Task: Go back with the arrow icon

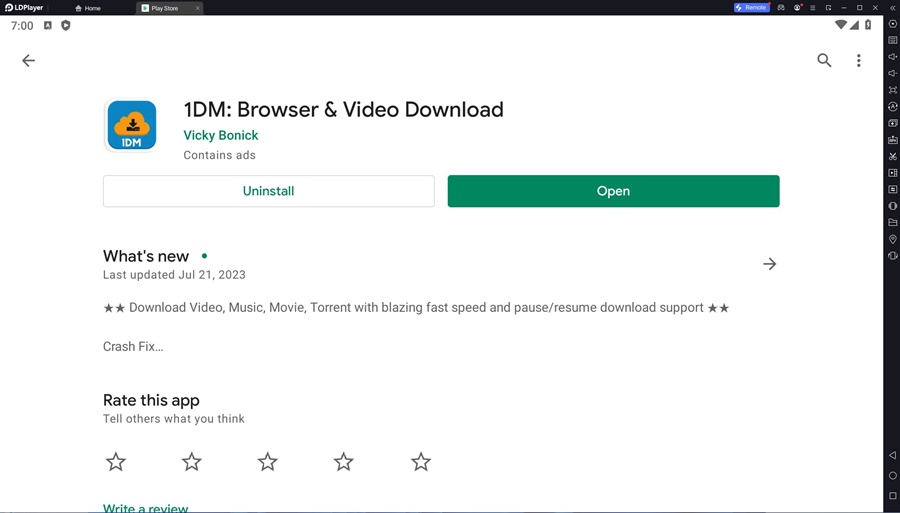Action: pyautogui.click(x=28, y=60)
